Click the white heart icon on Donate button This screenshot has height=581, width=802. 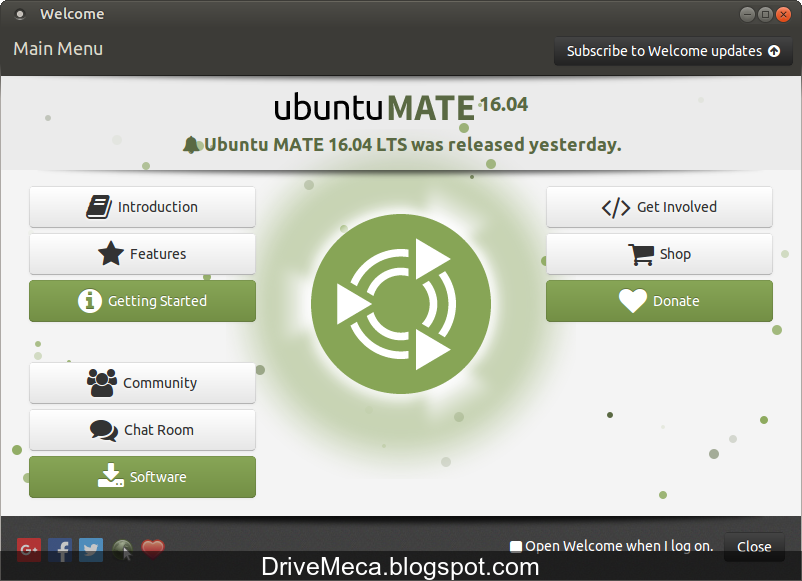[x=631, y=301]
